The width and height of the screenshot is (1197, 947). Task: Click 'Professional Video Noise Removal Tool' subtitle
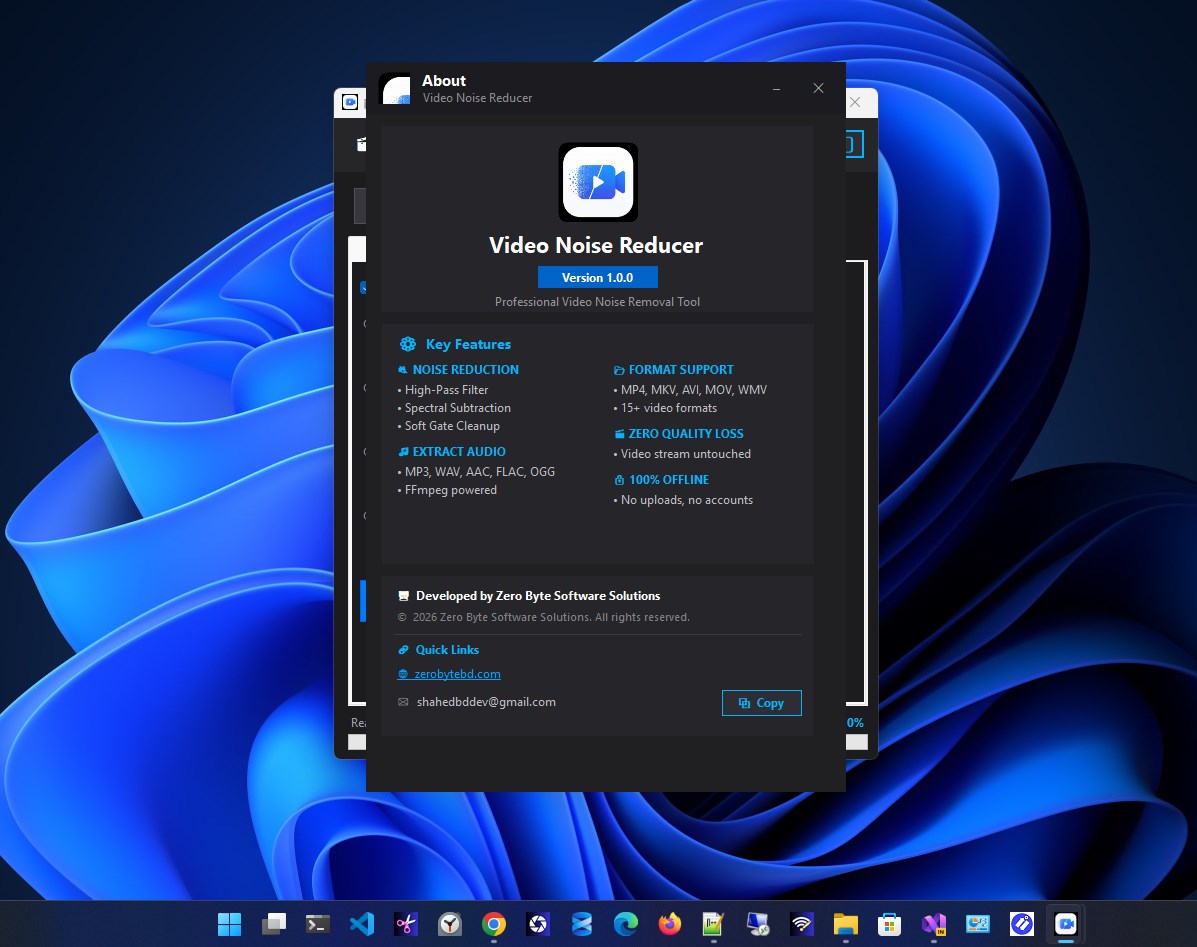point(597,302)
